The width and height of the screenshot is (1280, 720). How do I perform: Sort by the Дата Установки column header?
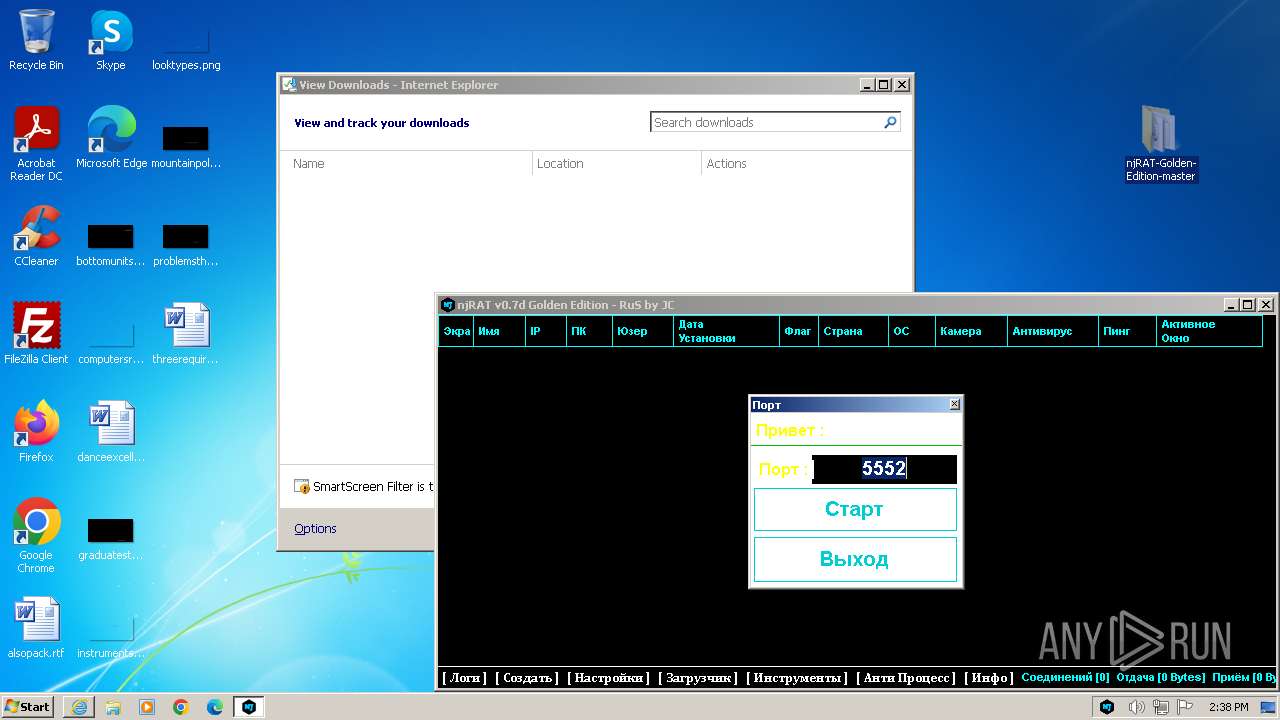(x=727, y=331)
